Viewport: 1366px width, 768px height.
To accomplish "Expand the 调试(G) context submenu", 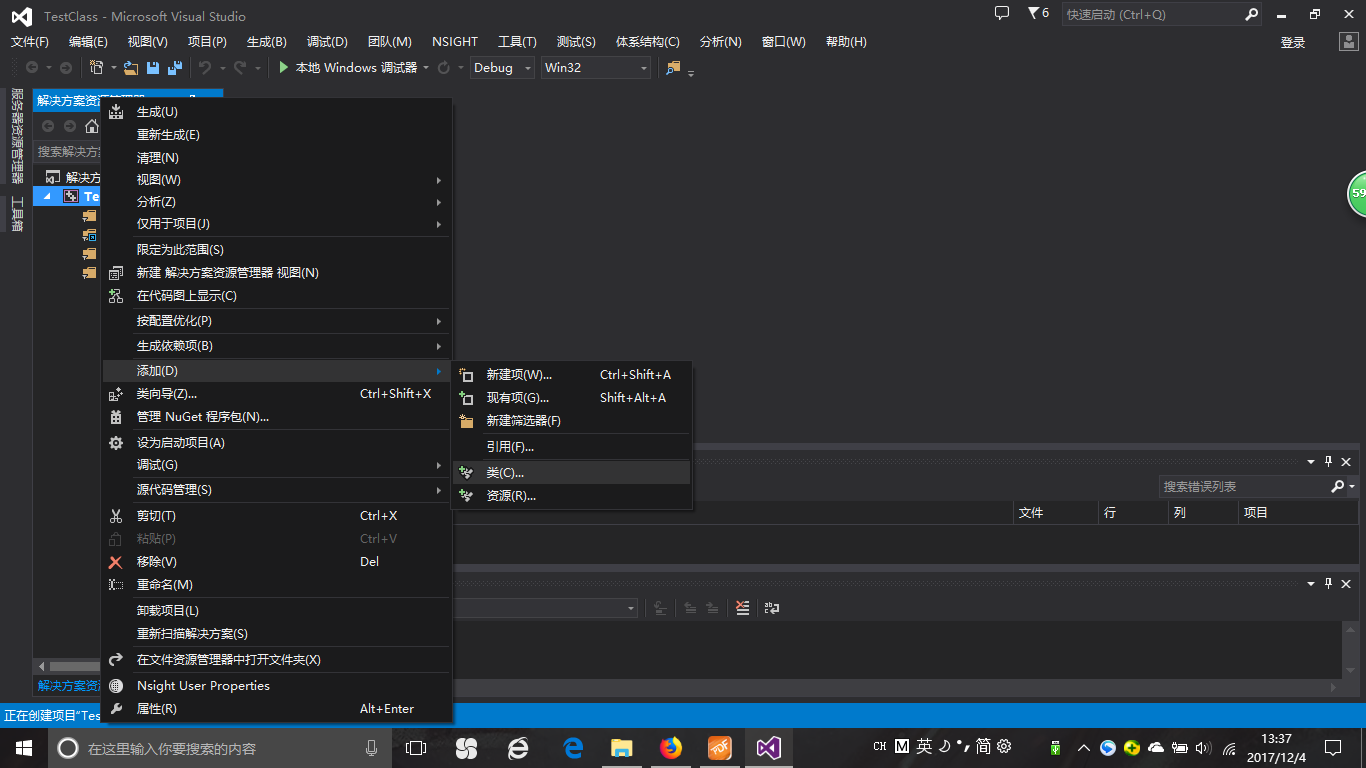I will click(277, 464).
